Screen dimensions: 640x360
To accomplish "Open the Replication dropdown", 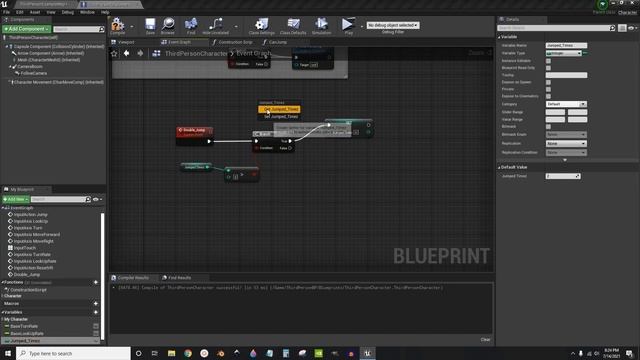I will [566, 144].
